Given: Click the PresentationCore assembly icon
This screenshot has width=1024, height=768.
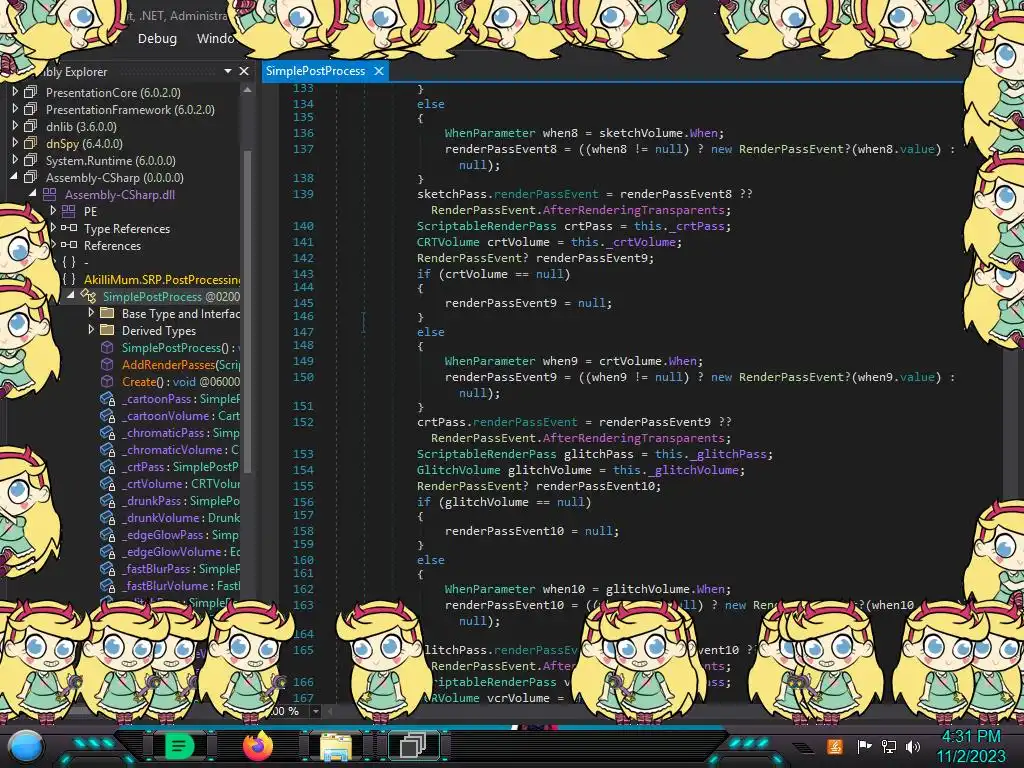Looking at the screenshot, I should [30, 92].
